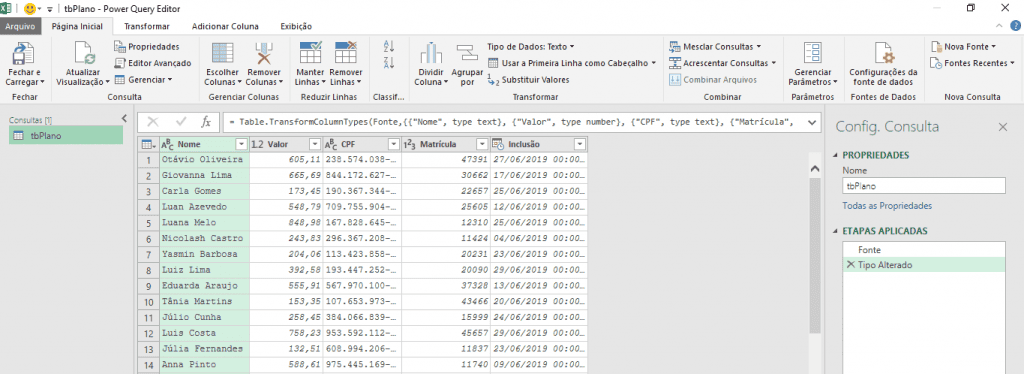Click the ABC type icon of Nome column

pyautogui.click(x=167, y=144)
